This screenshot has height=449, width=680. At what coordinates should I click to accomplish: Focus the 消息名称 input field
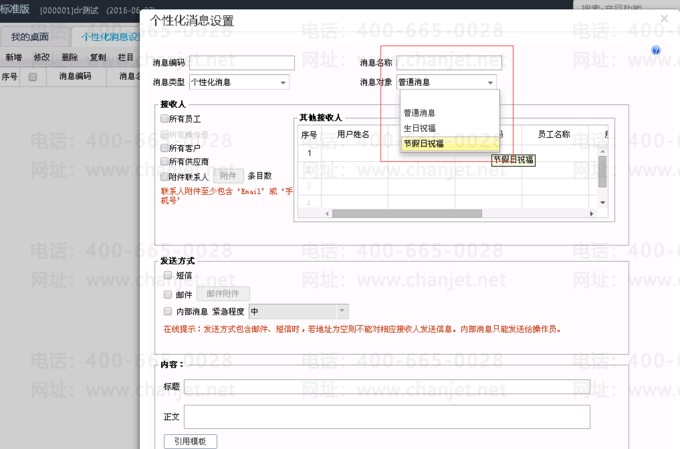pos(449,62)
